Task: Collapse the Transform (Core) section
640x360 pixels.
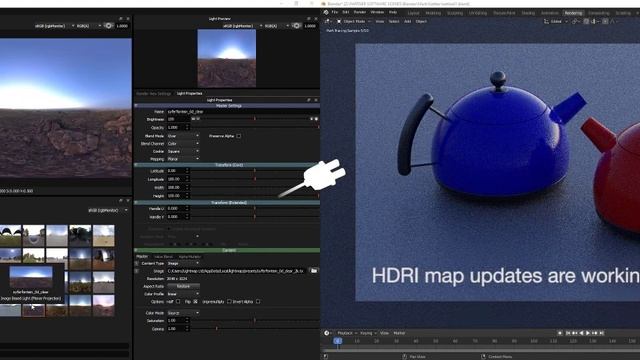Action: tap(136, 165)
